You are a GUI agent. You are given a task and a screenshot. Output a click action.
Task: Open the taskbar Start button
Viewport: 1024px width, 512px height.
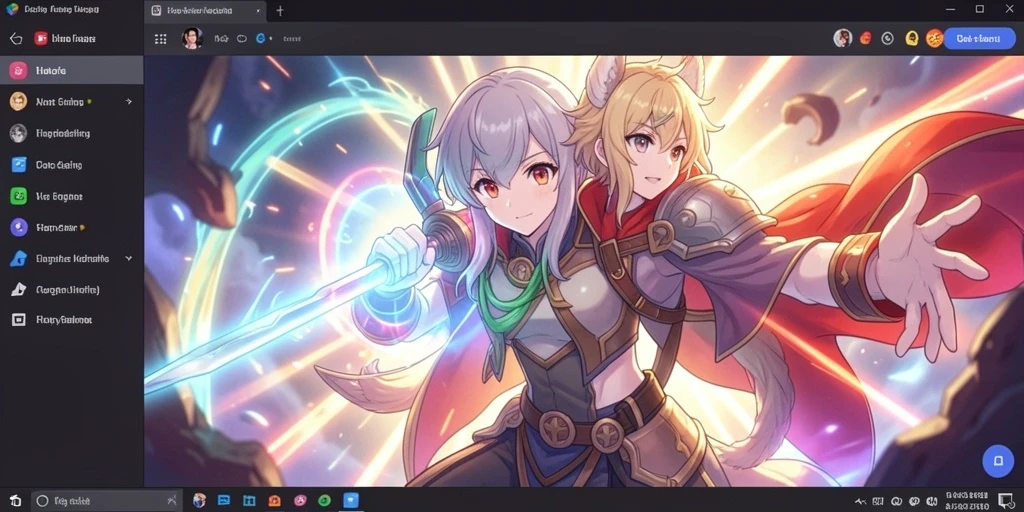click(15, 501)
